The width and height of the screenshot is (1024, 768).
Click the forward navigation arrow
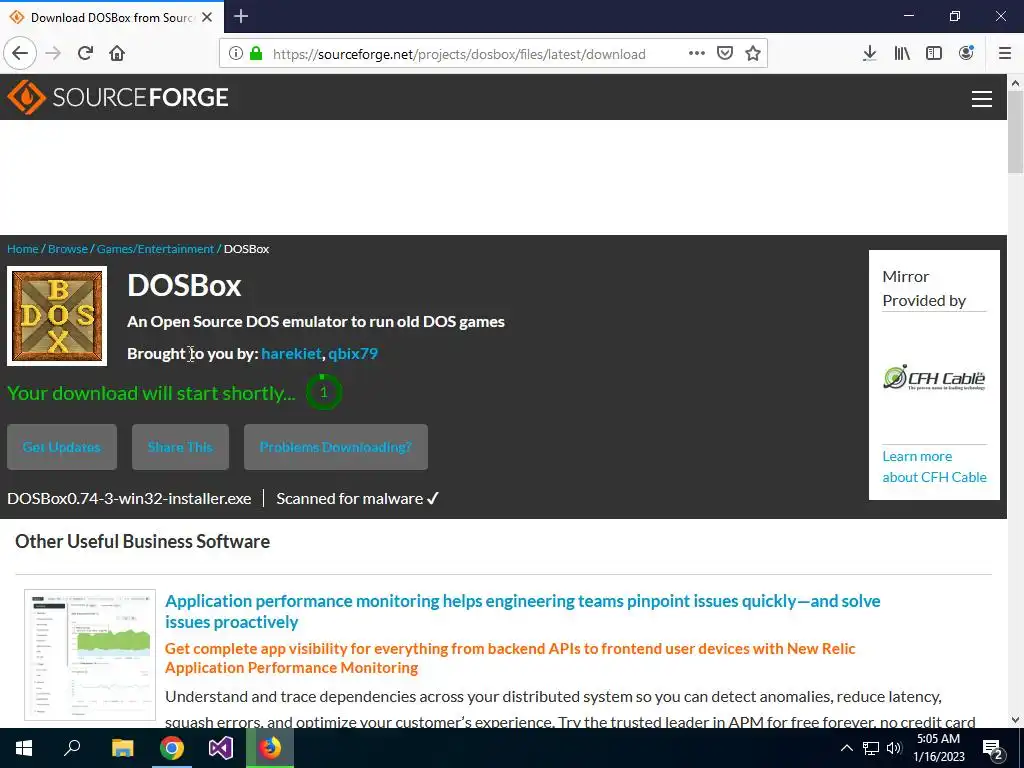53,54
